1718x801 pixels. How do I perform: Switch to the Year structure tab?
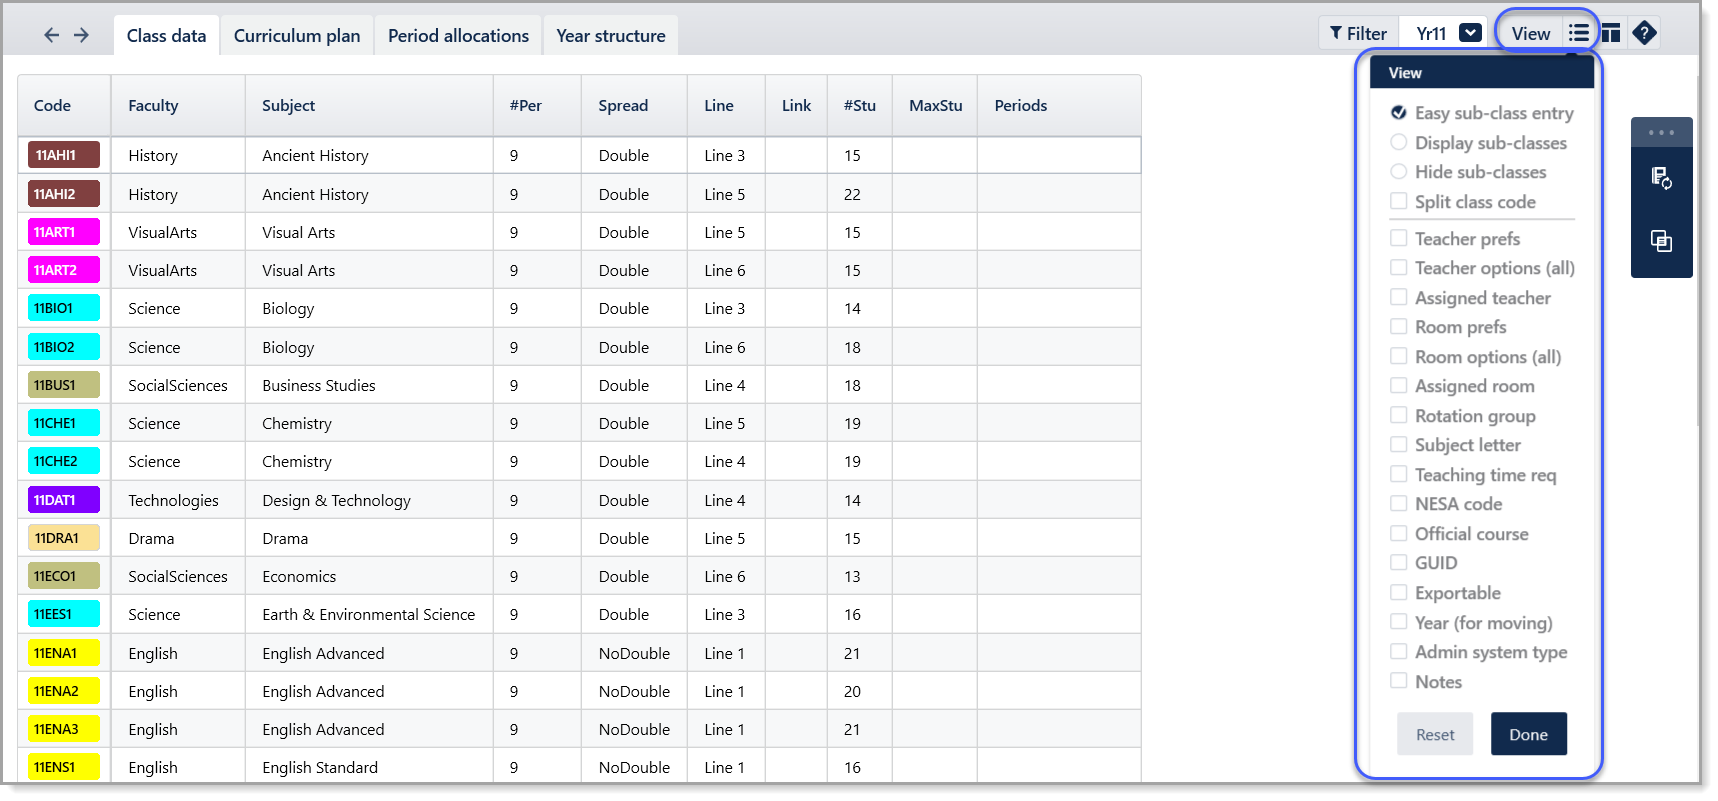(x=611, y=36)
